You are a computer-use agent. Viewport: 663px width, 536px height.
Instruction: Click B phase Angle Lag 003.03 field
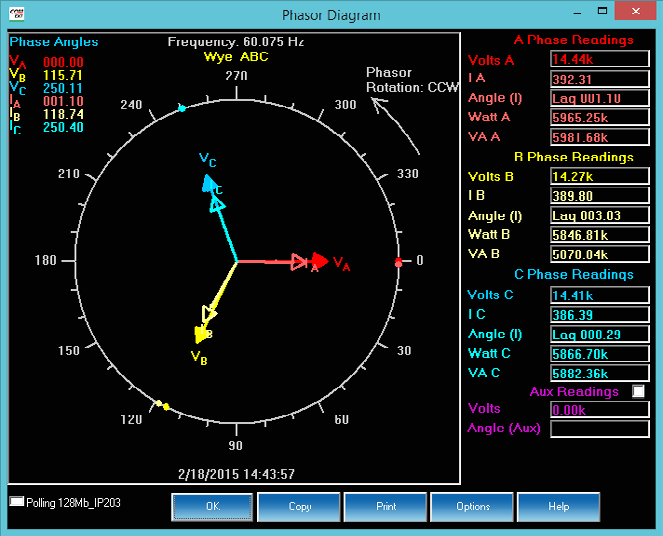(600, 215)
